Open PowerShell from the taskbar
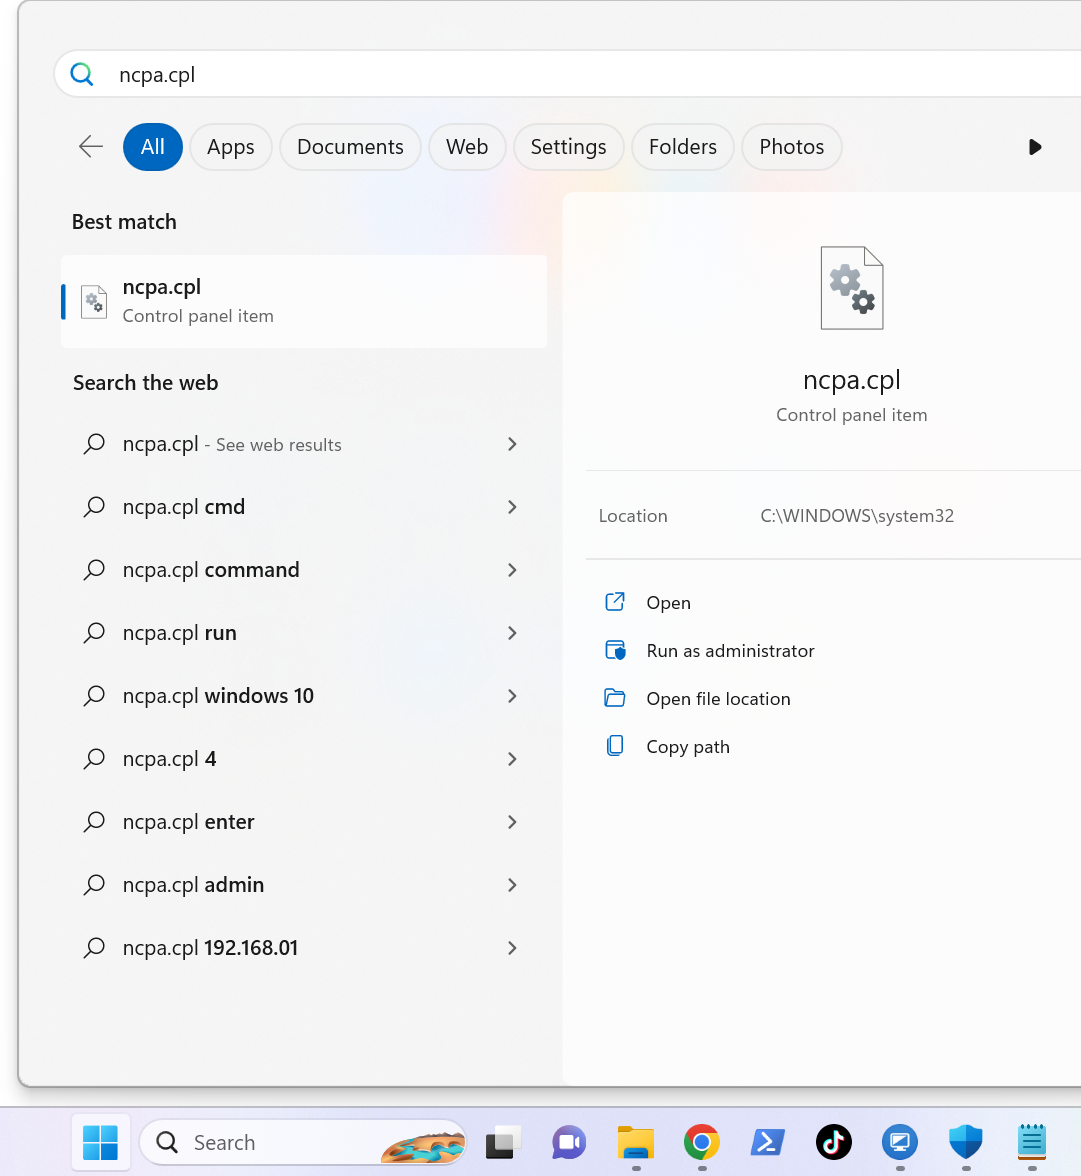1081x1176 pixels. tap(768, 1141)
